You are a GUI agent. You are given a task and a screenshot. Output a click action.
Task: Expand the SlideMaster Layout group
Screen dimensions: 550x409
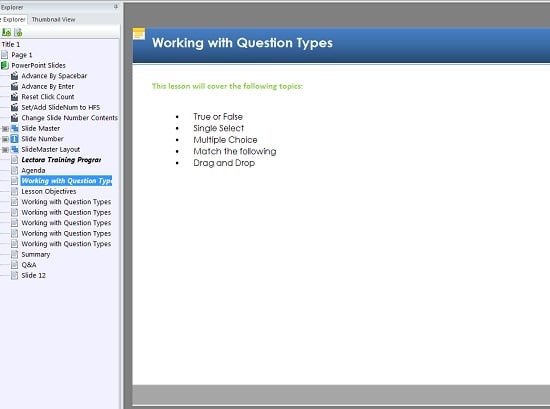(x=5, y=150)
